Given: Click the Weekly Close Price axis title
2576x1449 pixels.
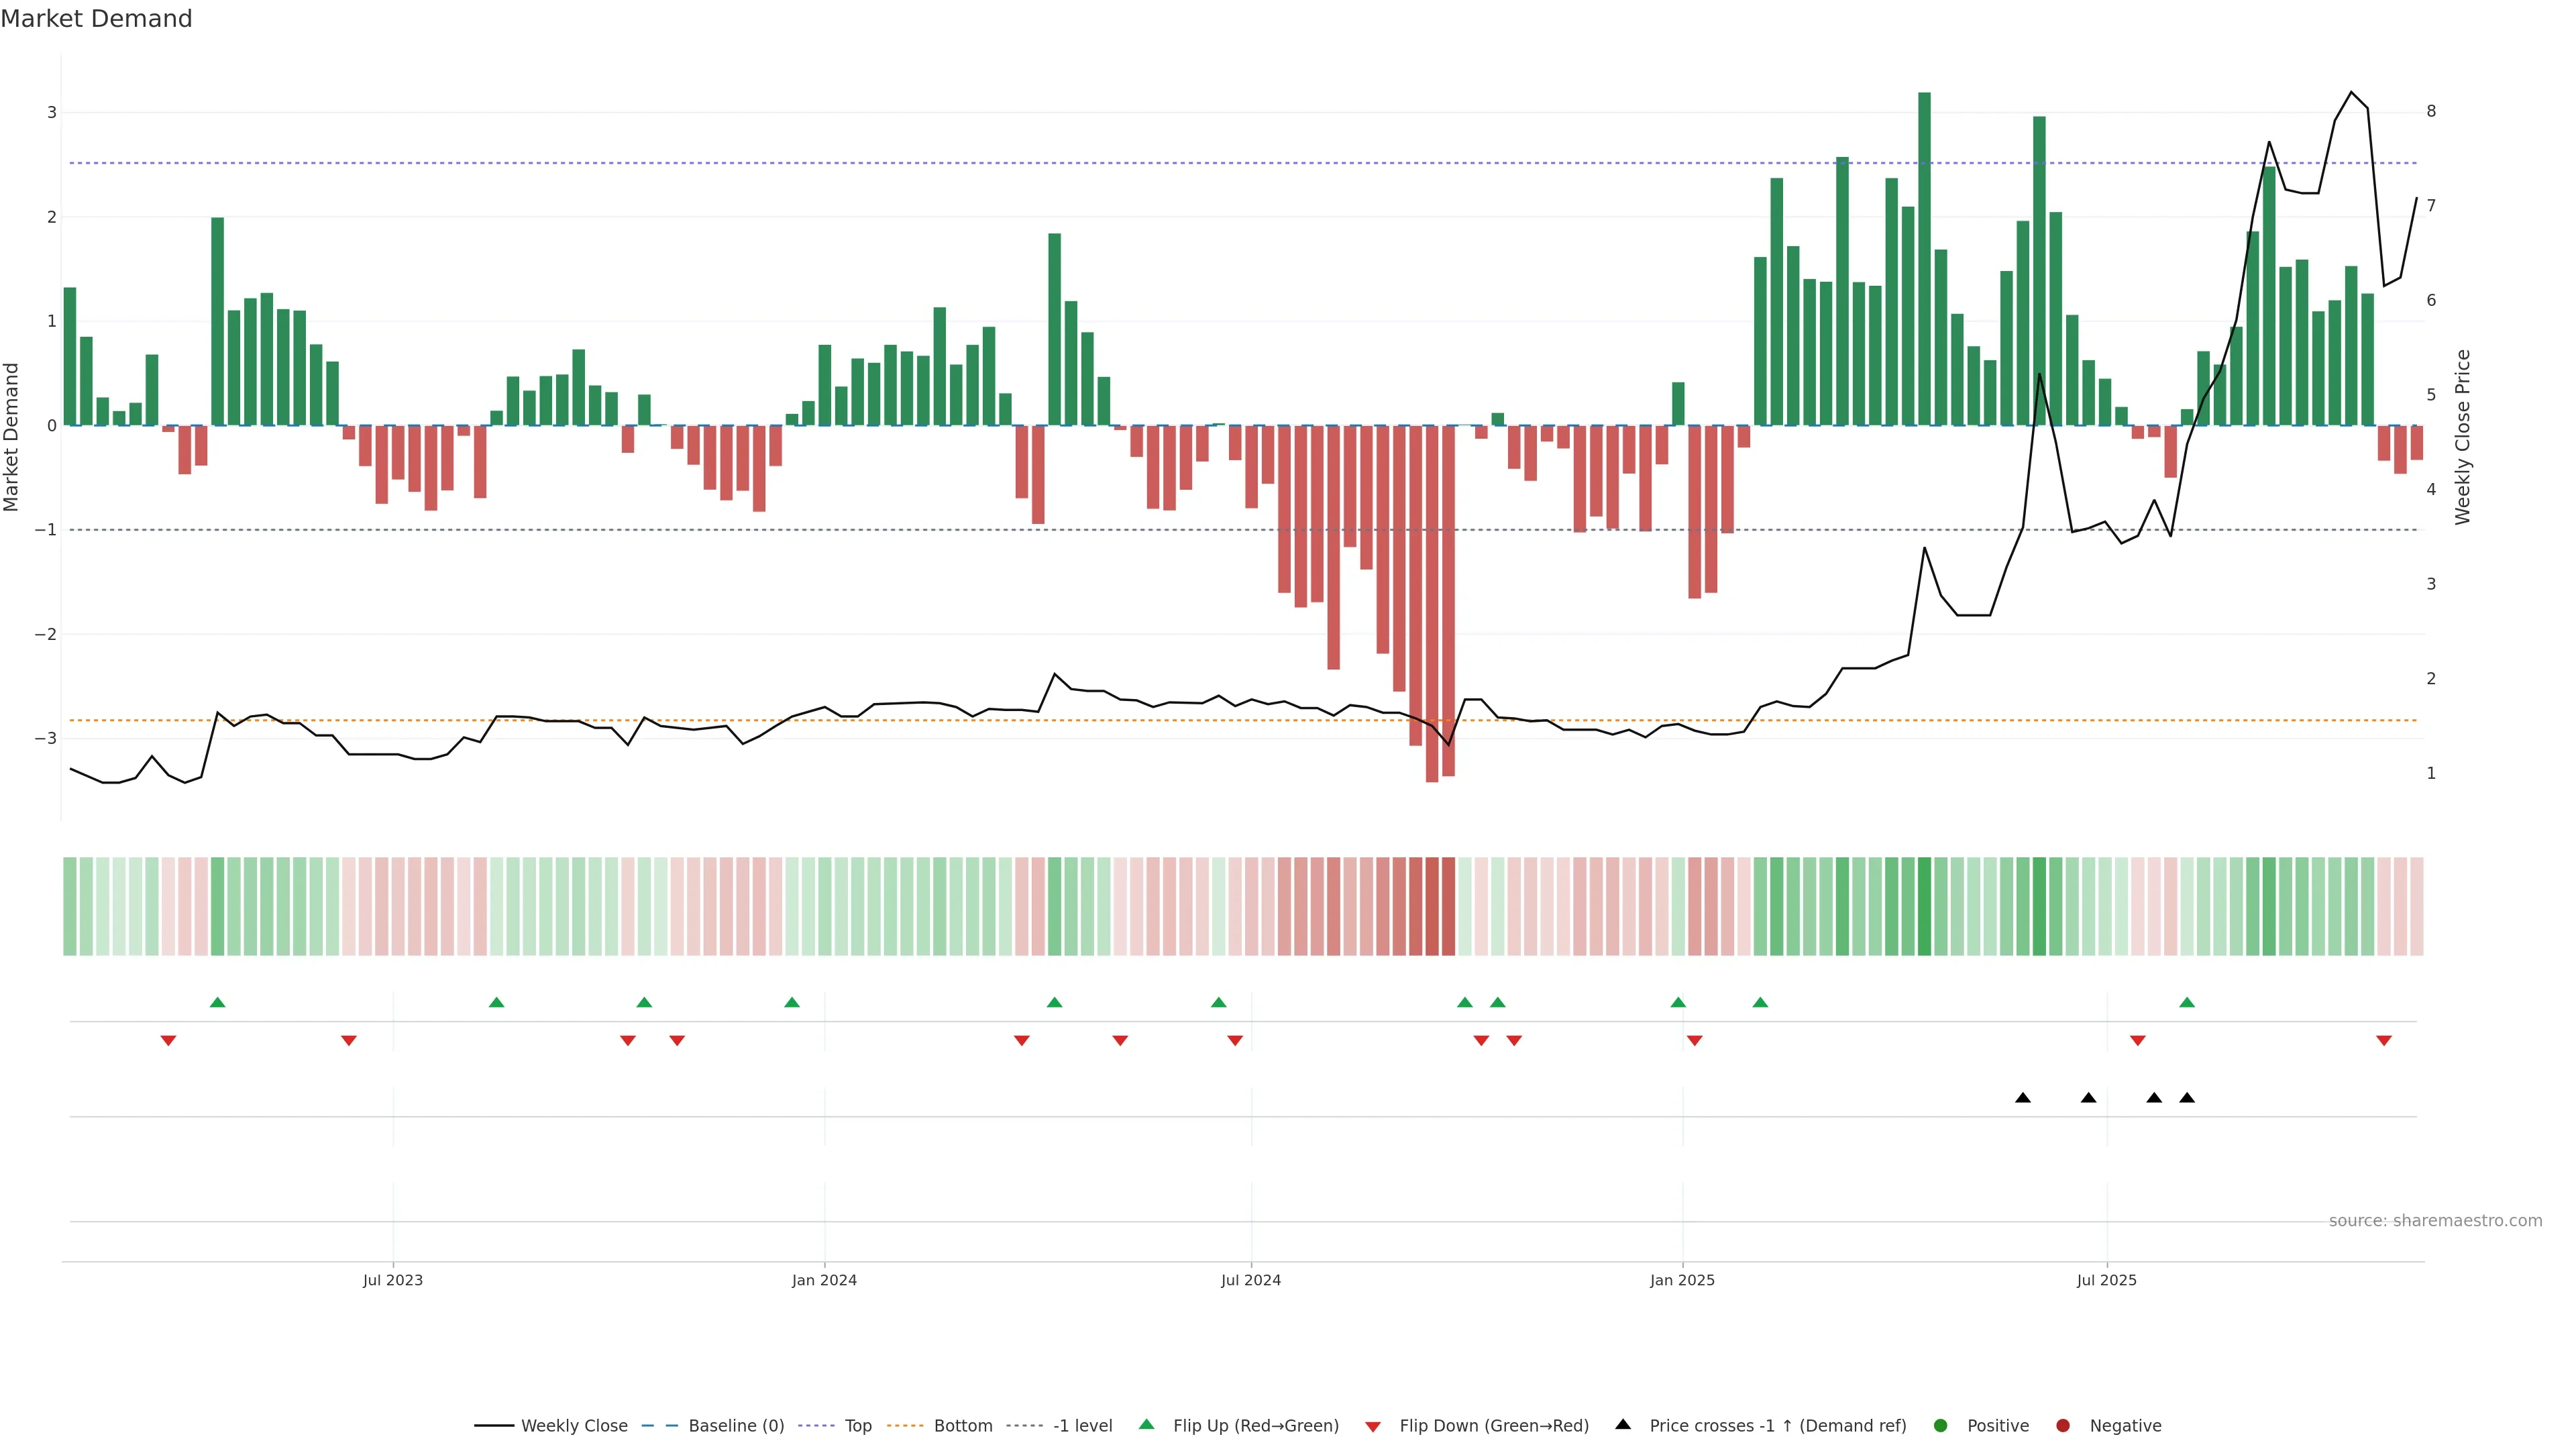Looking at the screenshot, I should point(2462,437).
